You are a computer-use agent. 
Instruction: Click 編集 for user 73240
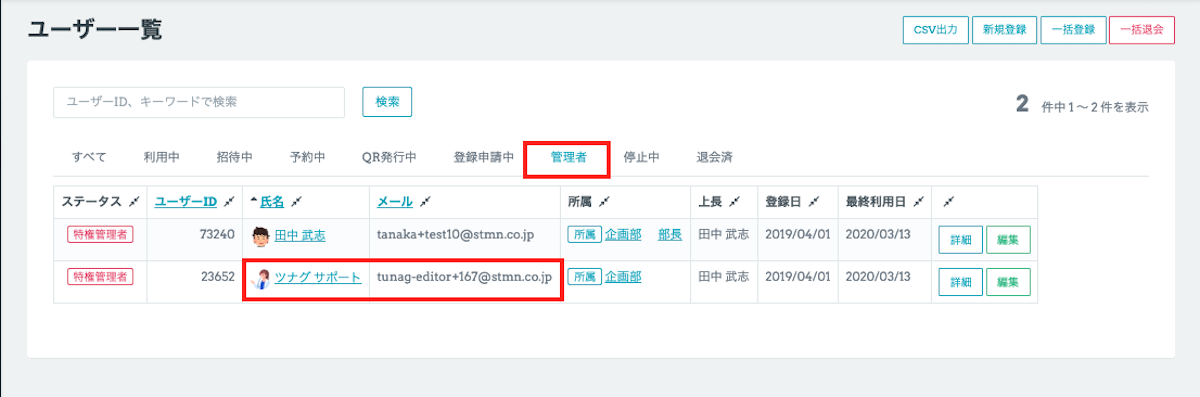tap(1008, 240)
